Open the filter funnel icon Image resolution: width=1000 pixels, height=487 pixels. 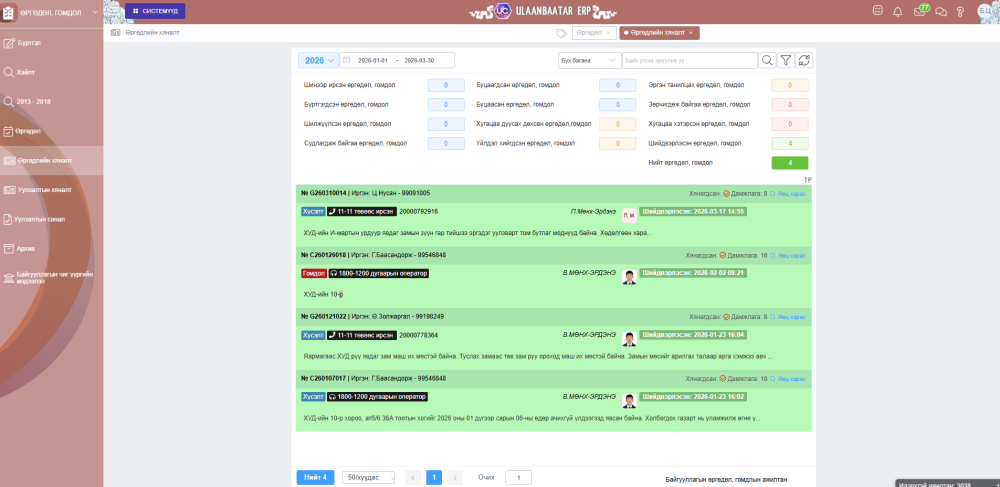[786, 60]
